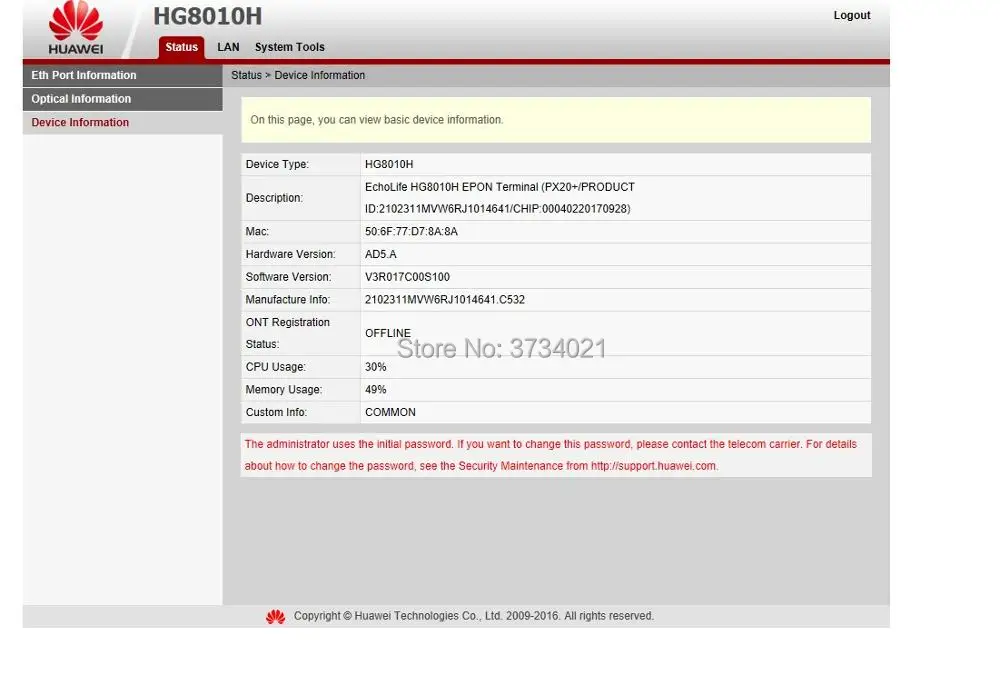
Task: Click the Status > Device Information breadcrumb
Action: coord(298,75)
